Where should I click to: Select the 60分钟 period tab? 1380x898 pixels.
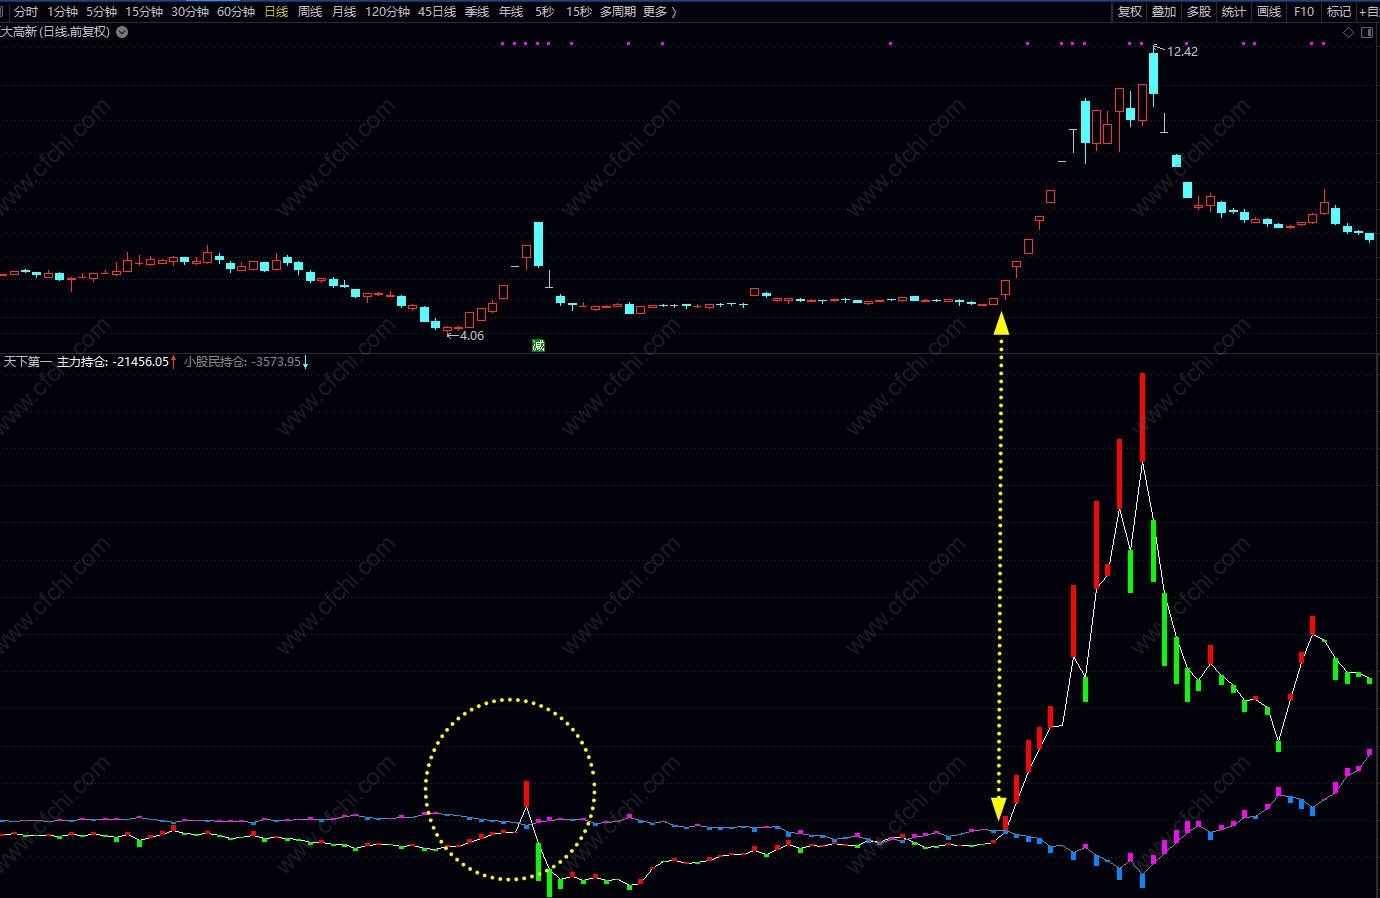coord(236,12)
